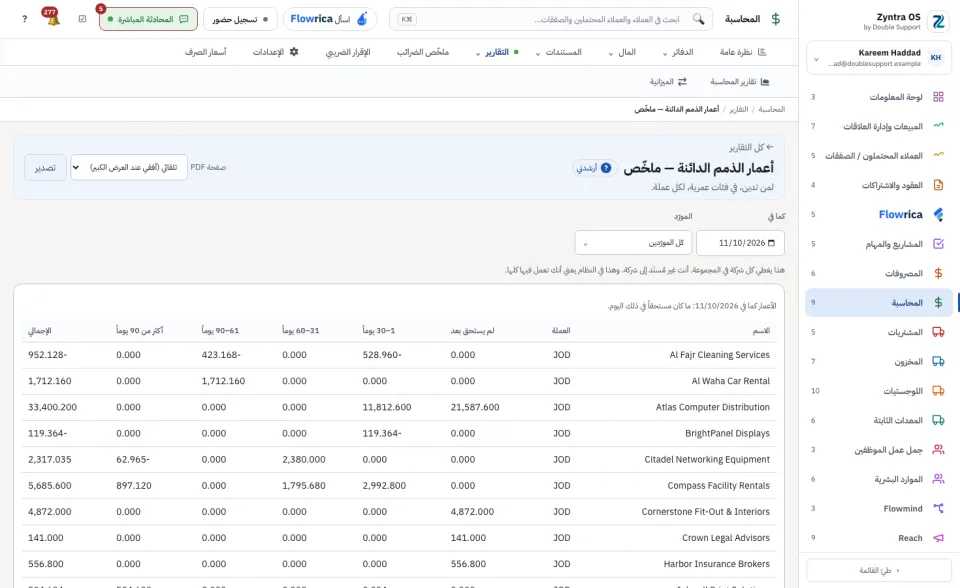
Task: Click the المحاسبة breadcrumb link
Action: click(x=771, y=109)
